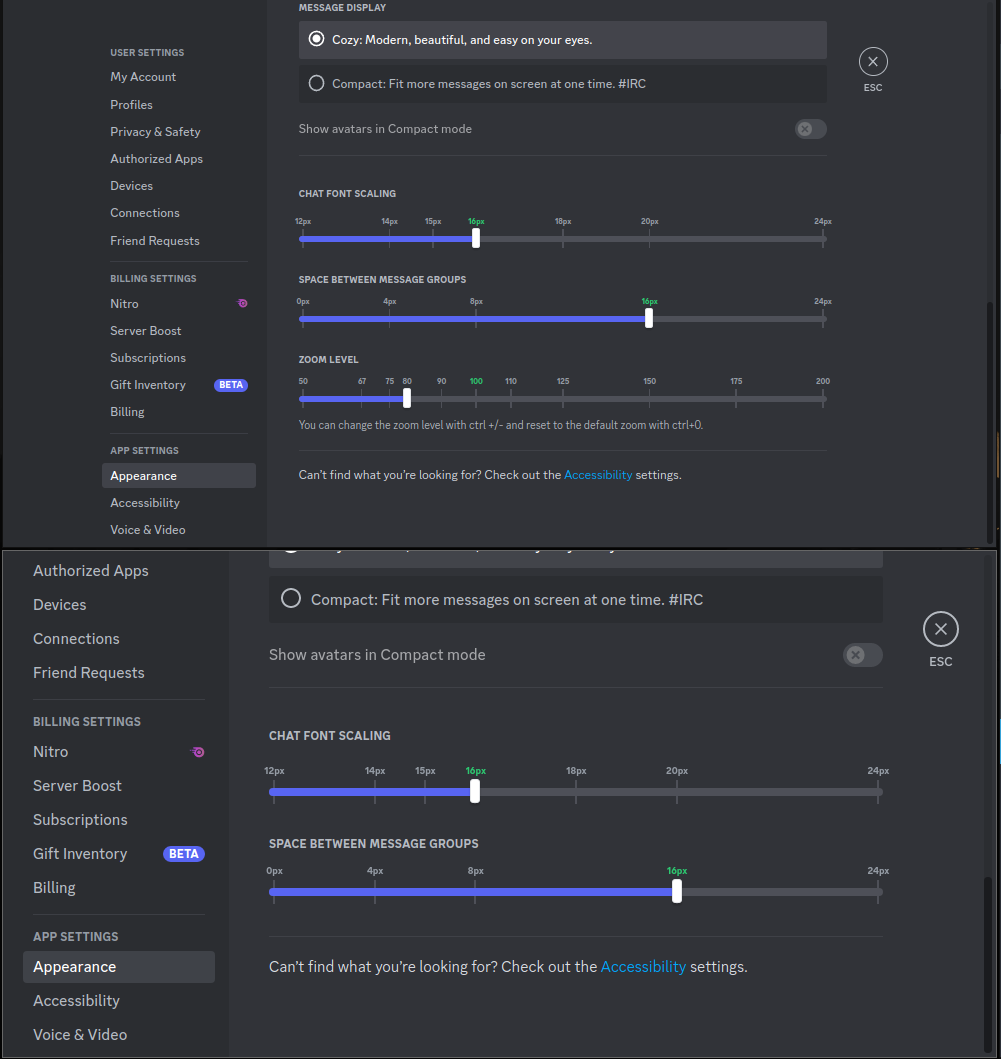Image resolution: width=1001 pixels, height=1059 pixels.
Task: Click the upper window's vertical scrollbar
Action: click(990, 422)
